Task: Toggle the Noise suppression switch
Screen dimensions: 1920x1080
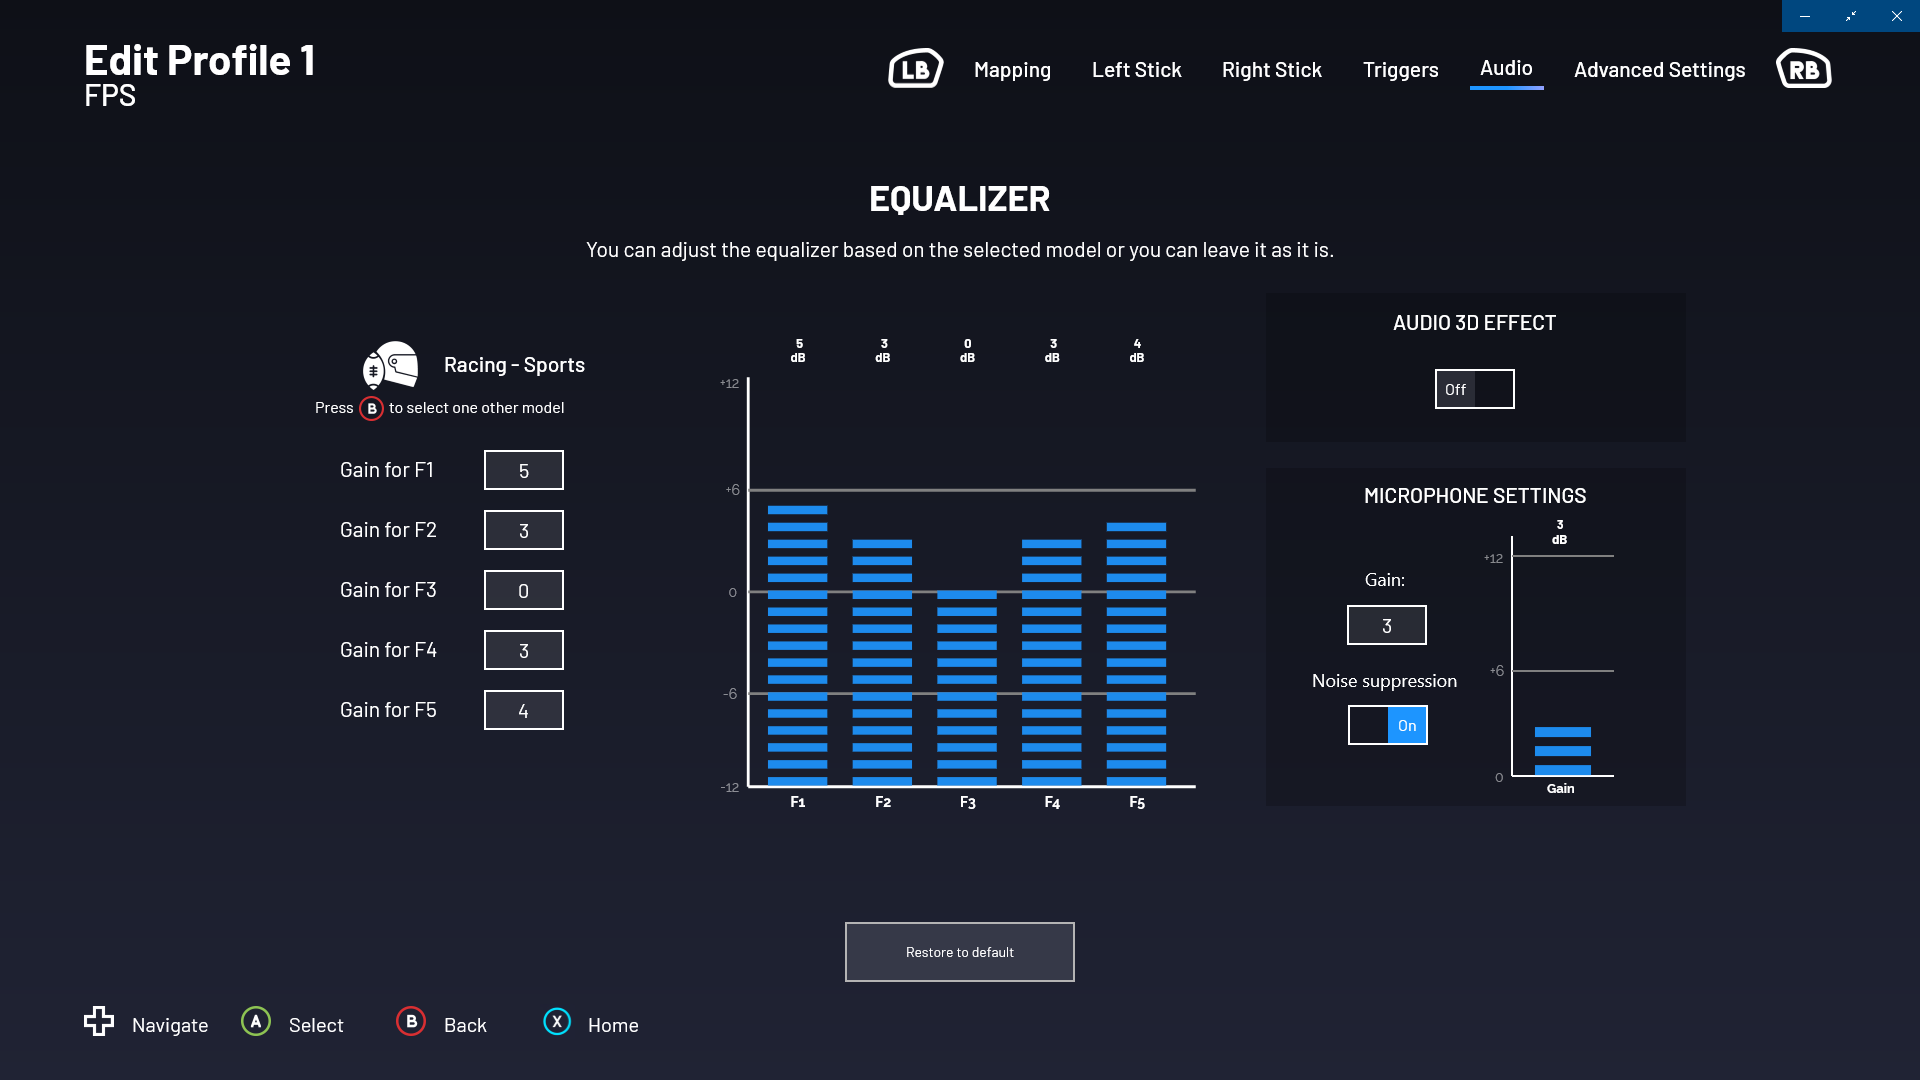Action: pyautogui.click(x=1387, y=725)
